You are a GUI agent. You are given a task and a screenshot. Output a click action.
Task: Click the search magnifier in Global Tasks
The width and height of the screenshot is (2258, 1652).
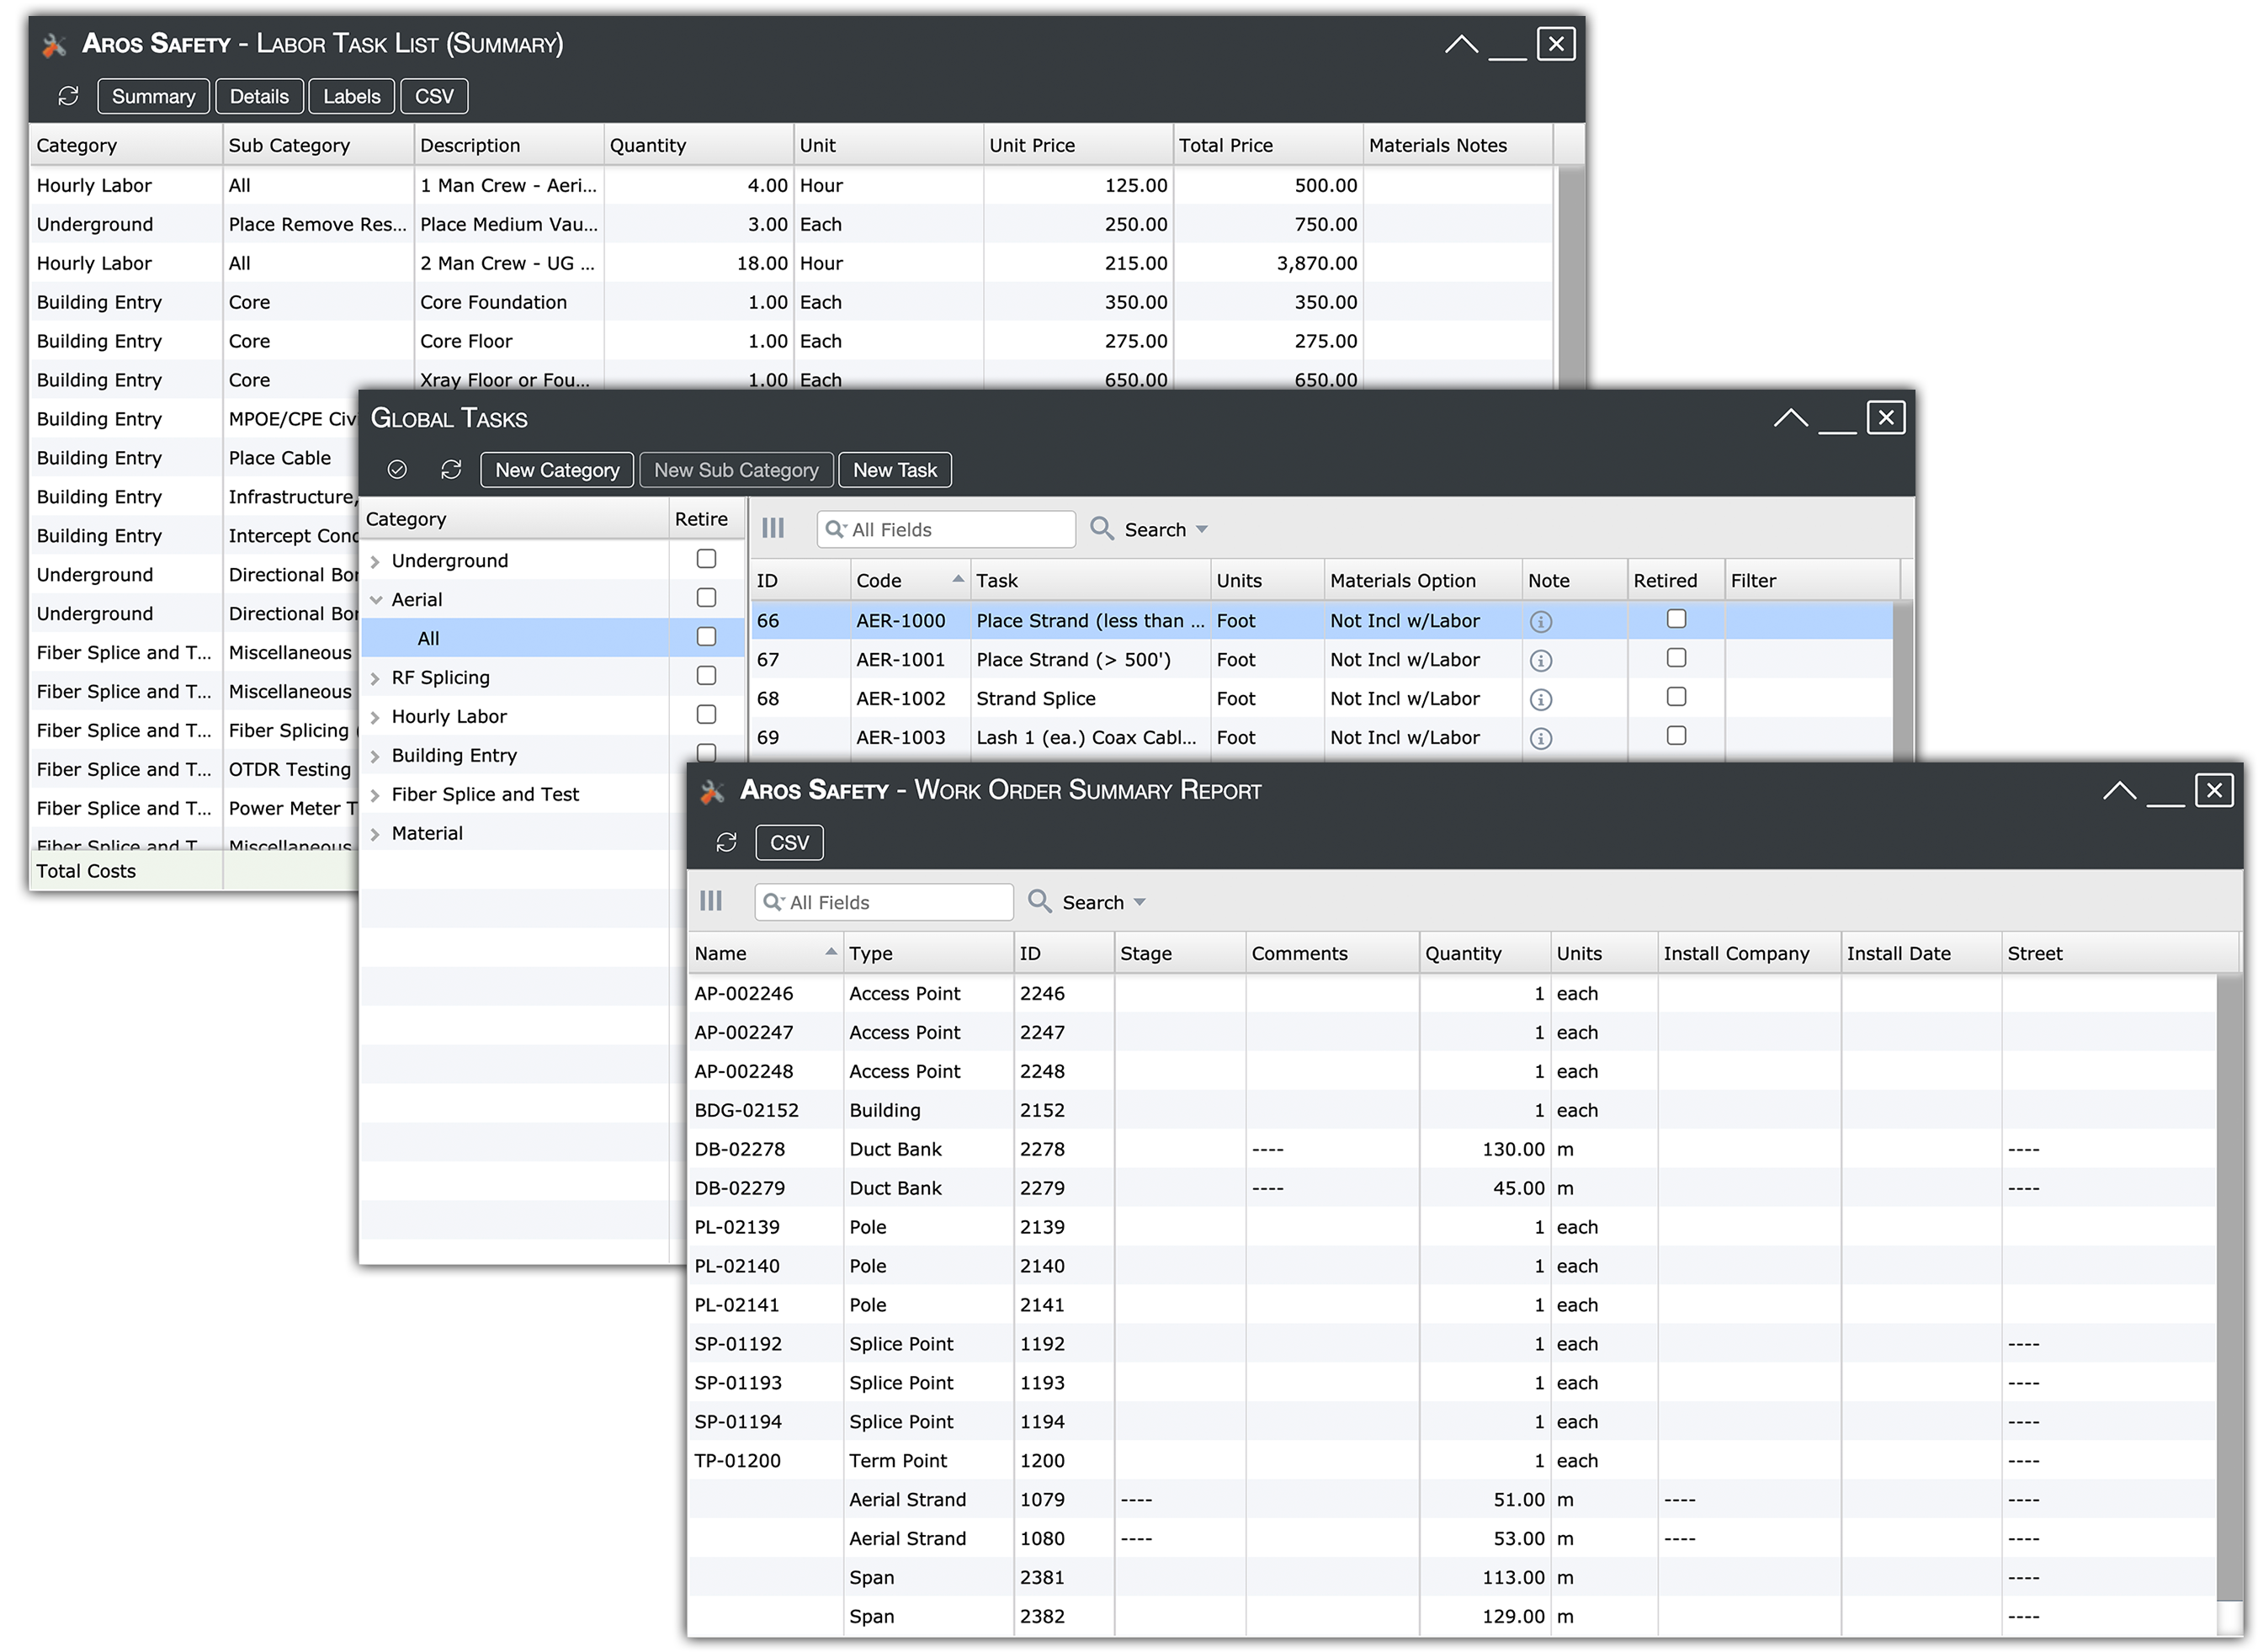click(x=1102, y=528)
